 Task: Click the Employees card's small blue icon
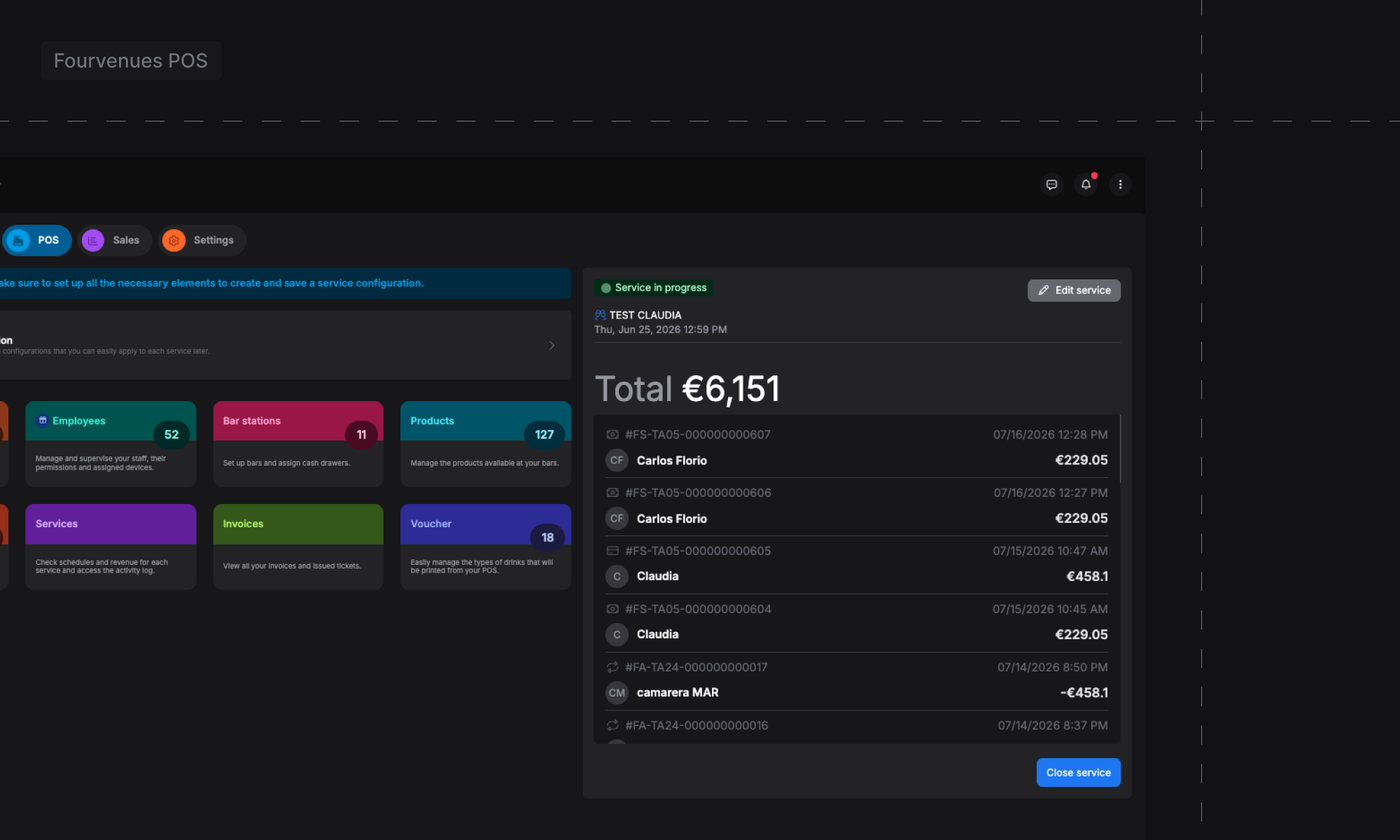click(x=42, y=421)
